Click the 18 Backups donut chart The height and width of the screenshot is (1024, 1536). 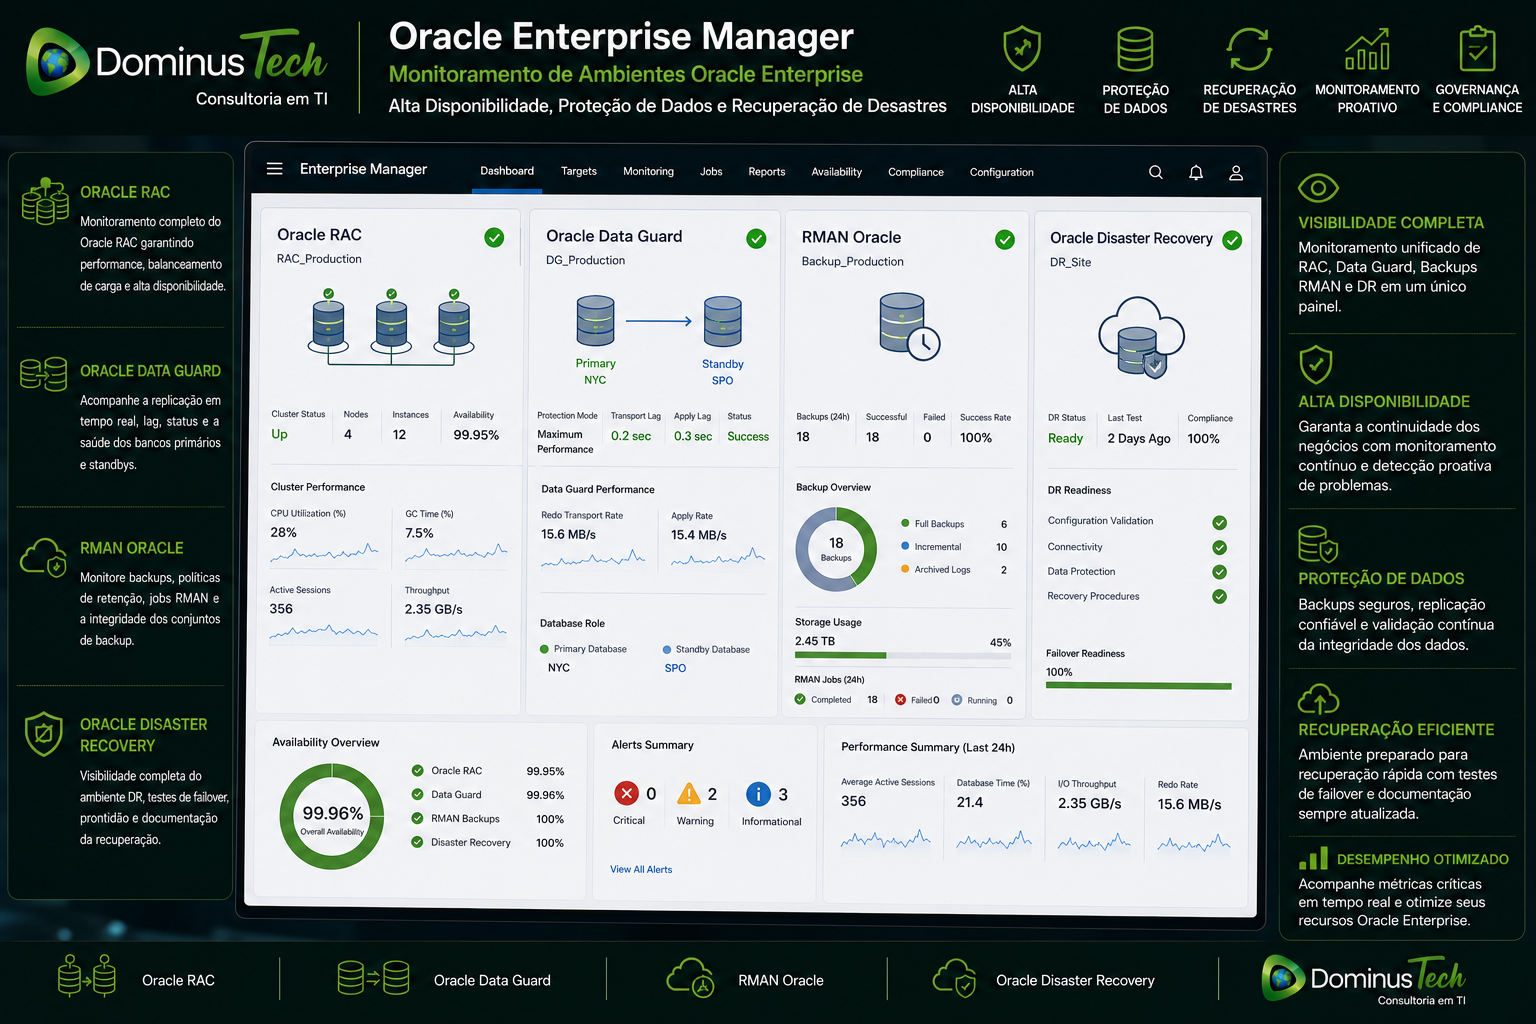point(836,549)
